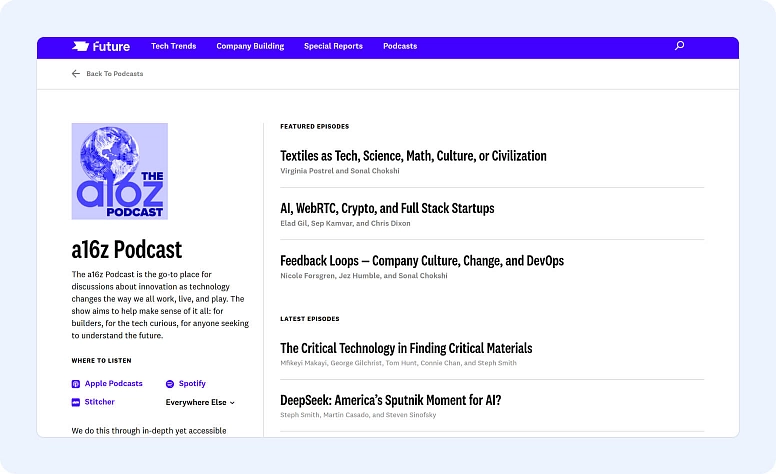Open the search magnifier icon
776x474 pixels.
click(x=680, y=46)
